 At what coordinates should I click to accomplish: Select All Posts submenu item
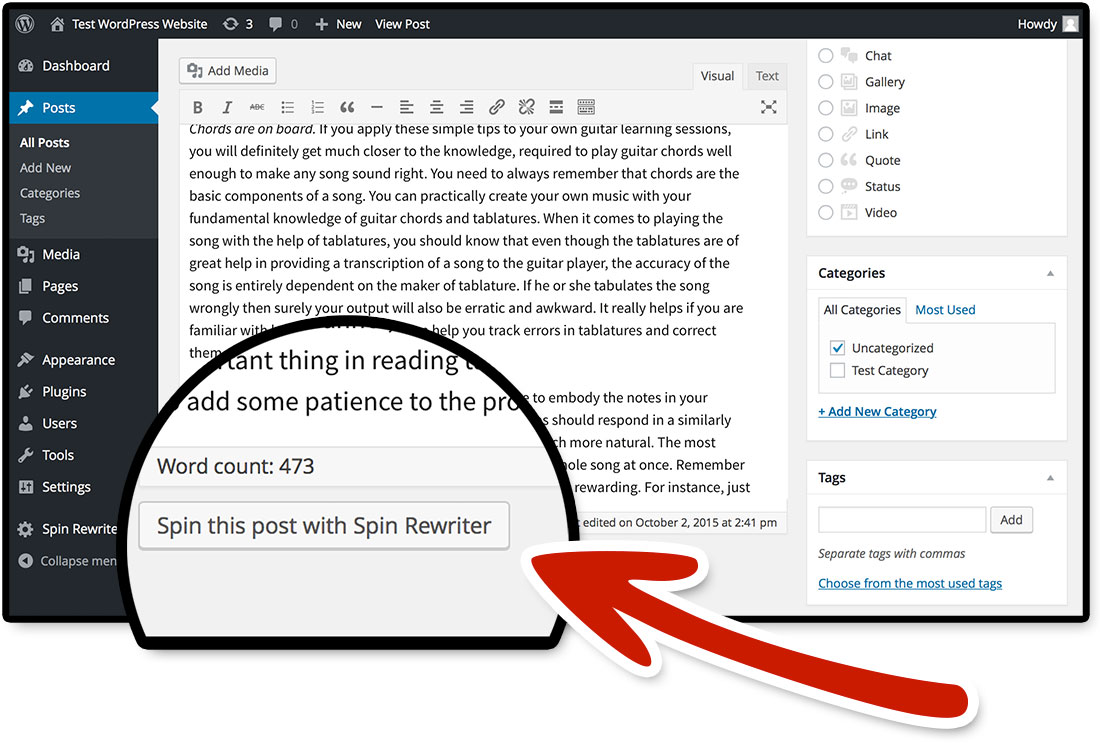45,142
